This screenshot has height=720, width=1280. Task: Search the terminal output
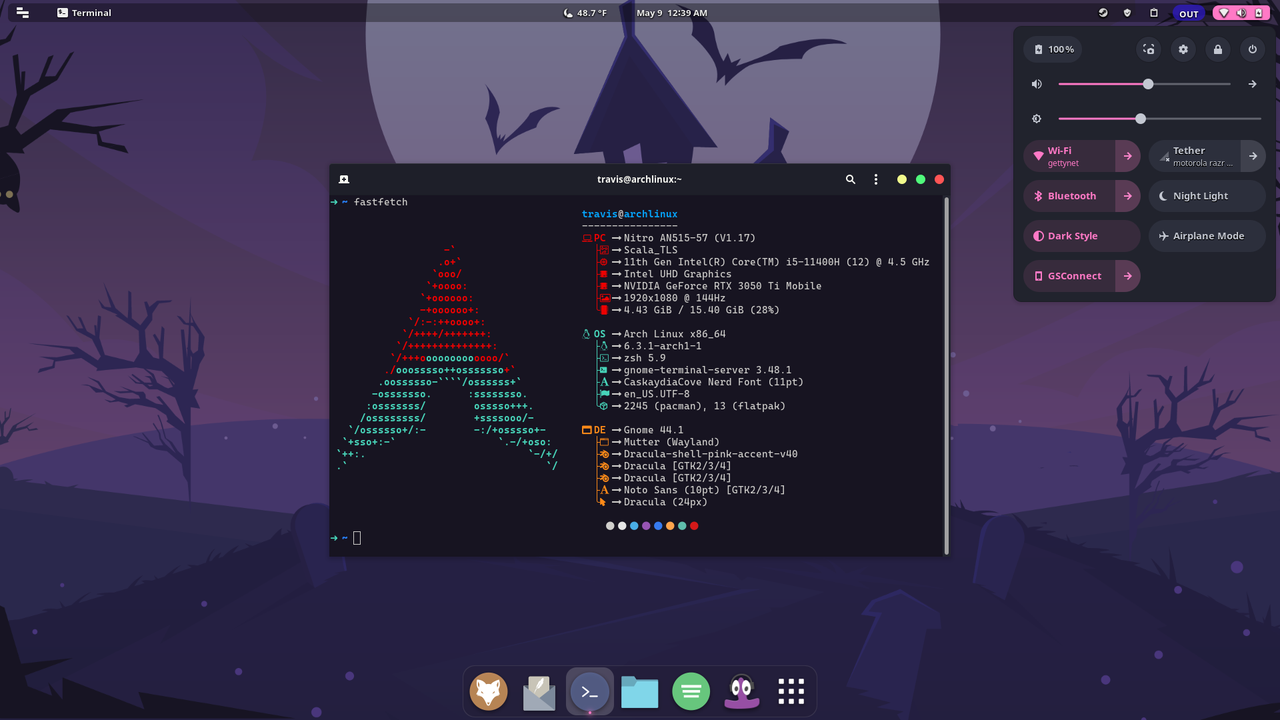tap(851, 179)
